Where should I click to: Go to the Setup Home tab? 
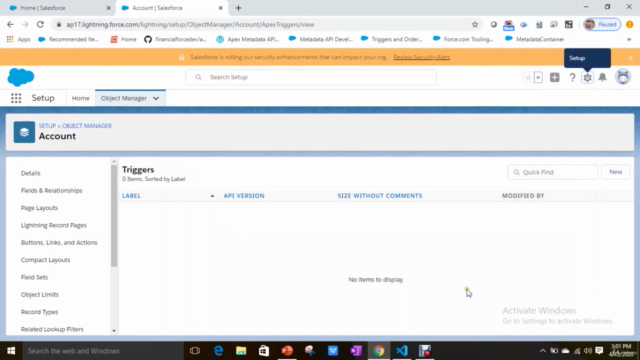[80, 98]
